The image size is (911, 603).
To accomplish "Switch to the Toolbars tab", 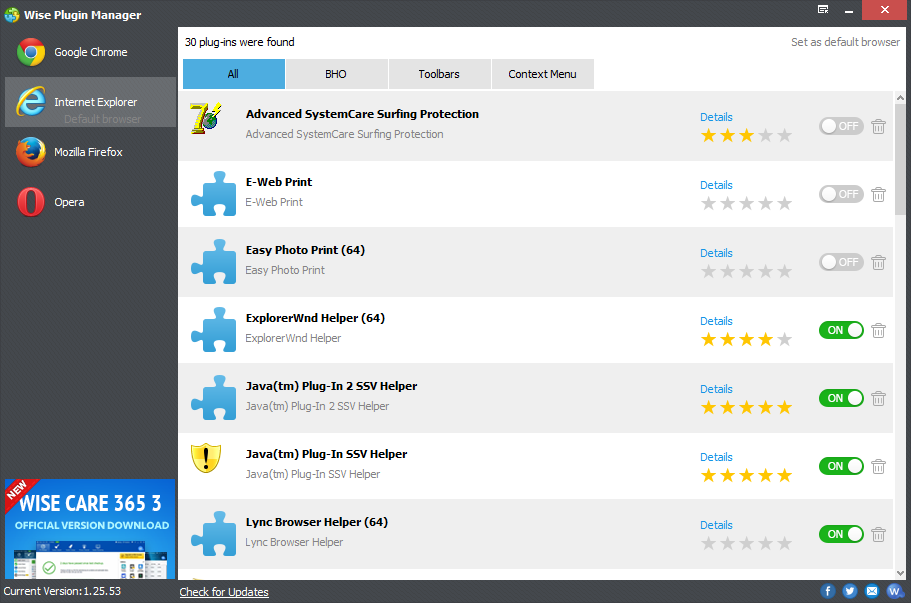I will click(x=439, y=74).
